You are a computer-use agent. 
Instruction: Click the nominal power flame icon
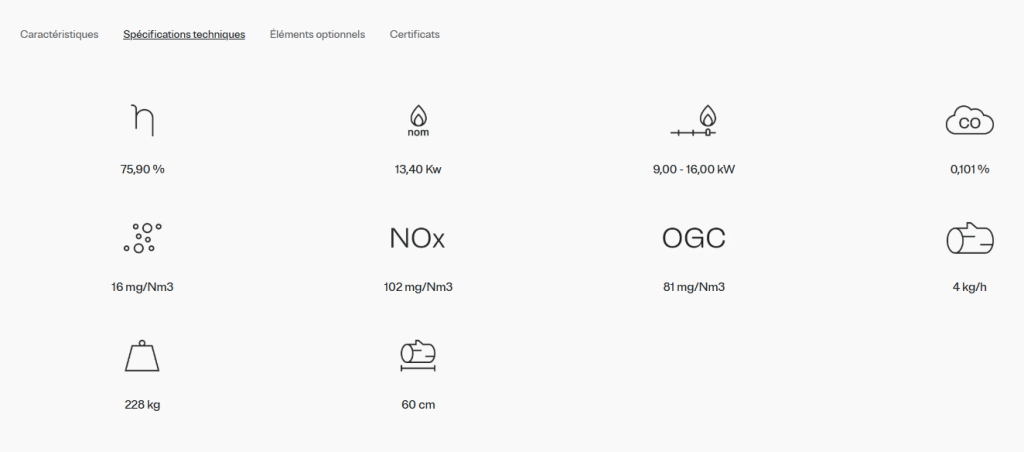point(418,121)
